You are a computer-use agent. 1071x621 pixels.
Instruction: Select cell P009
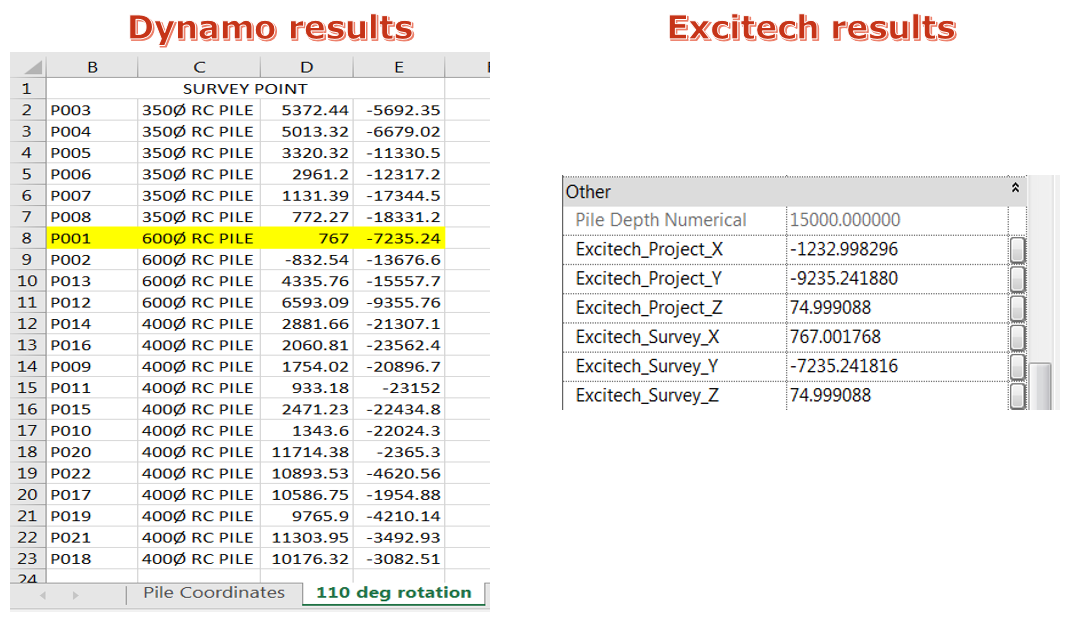coord(92,366)
